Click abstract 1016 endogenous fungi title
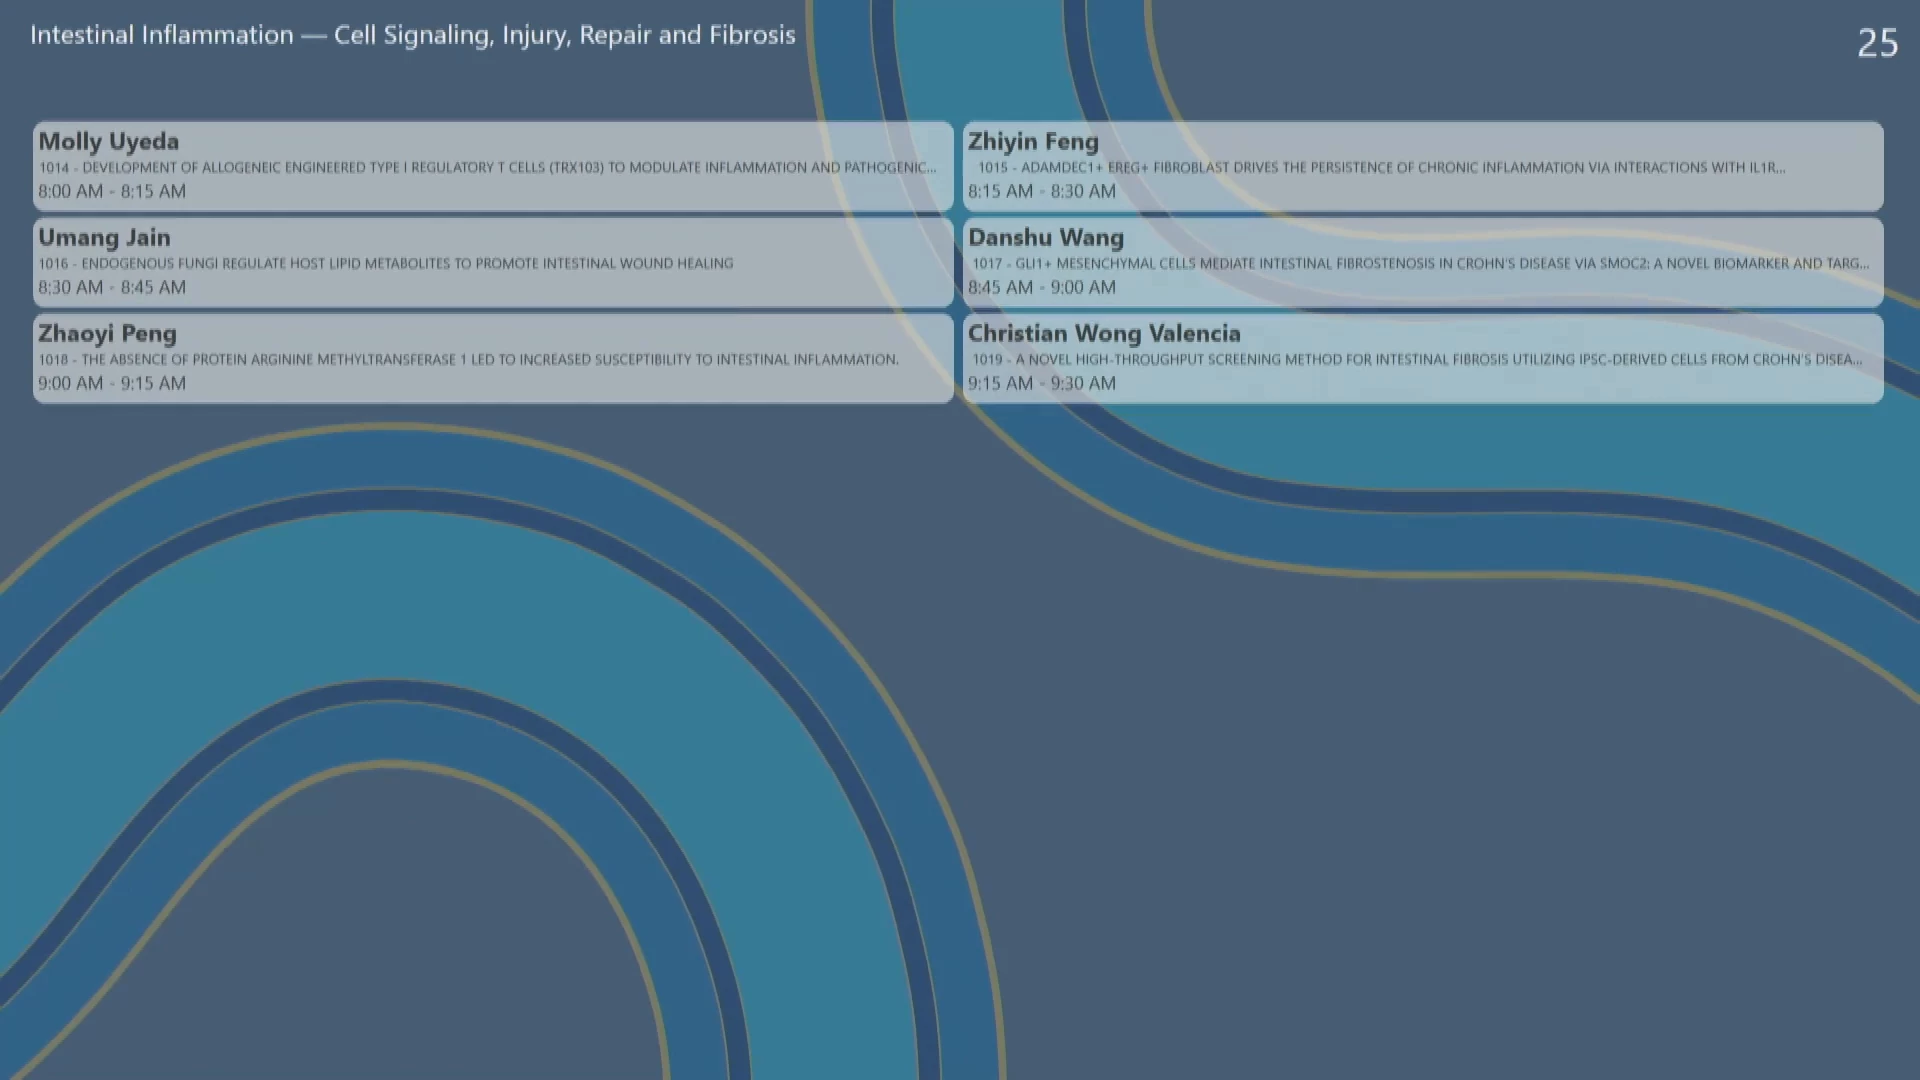The image size is (1920, 1080). pos(386,264)
